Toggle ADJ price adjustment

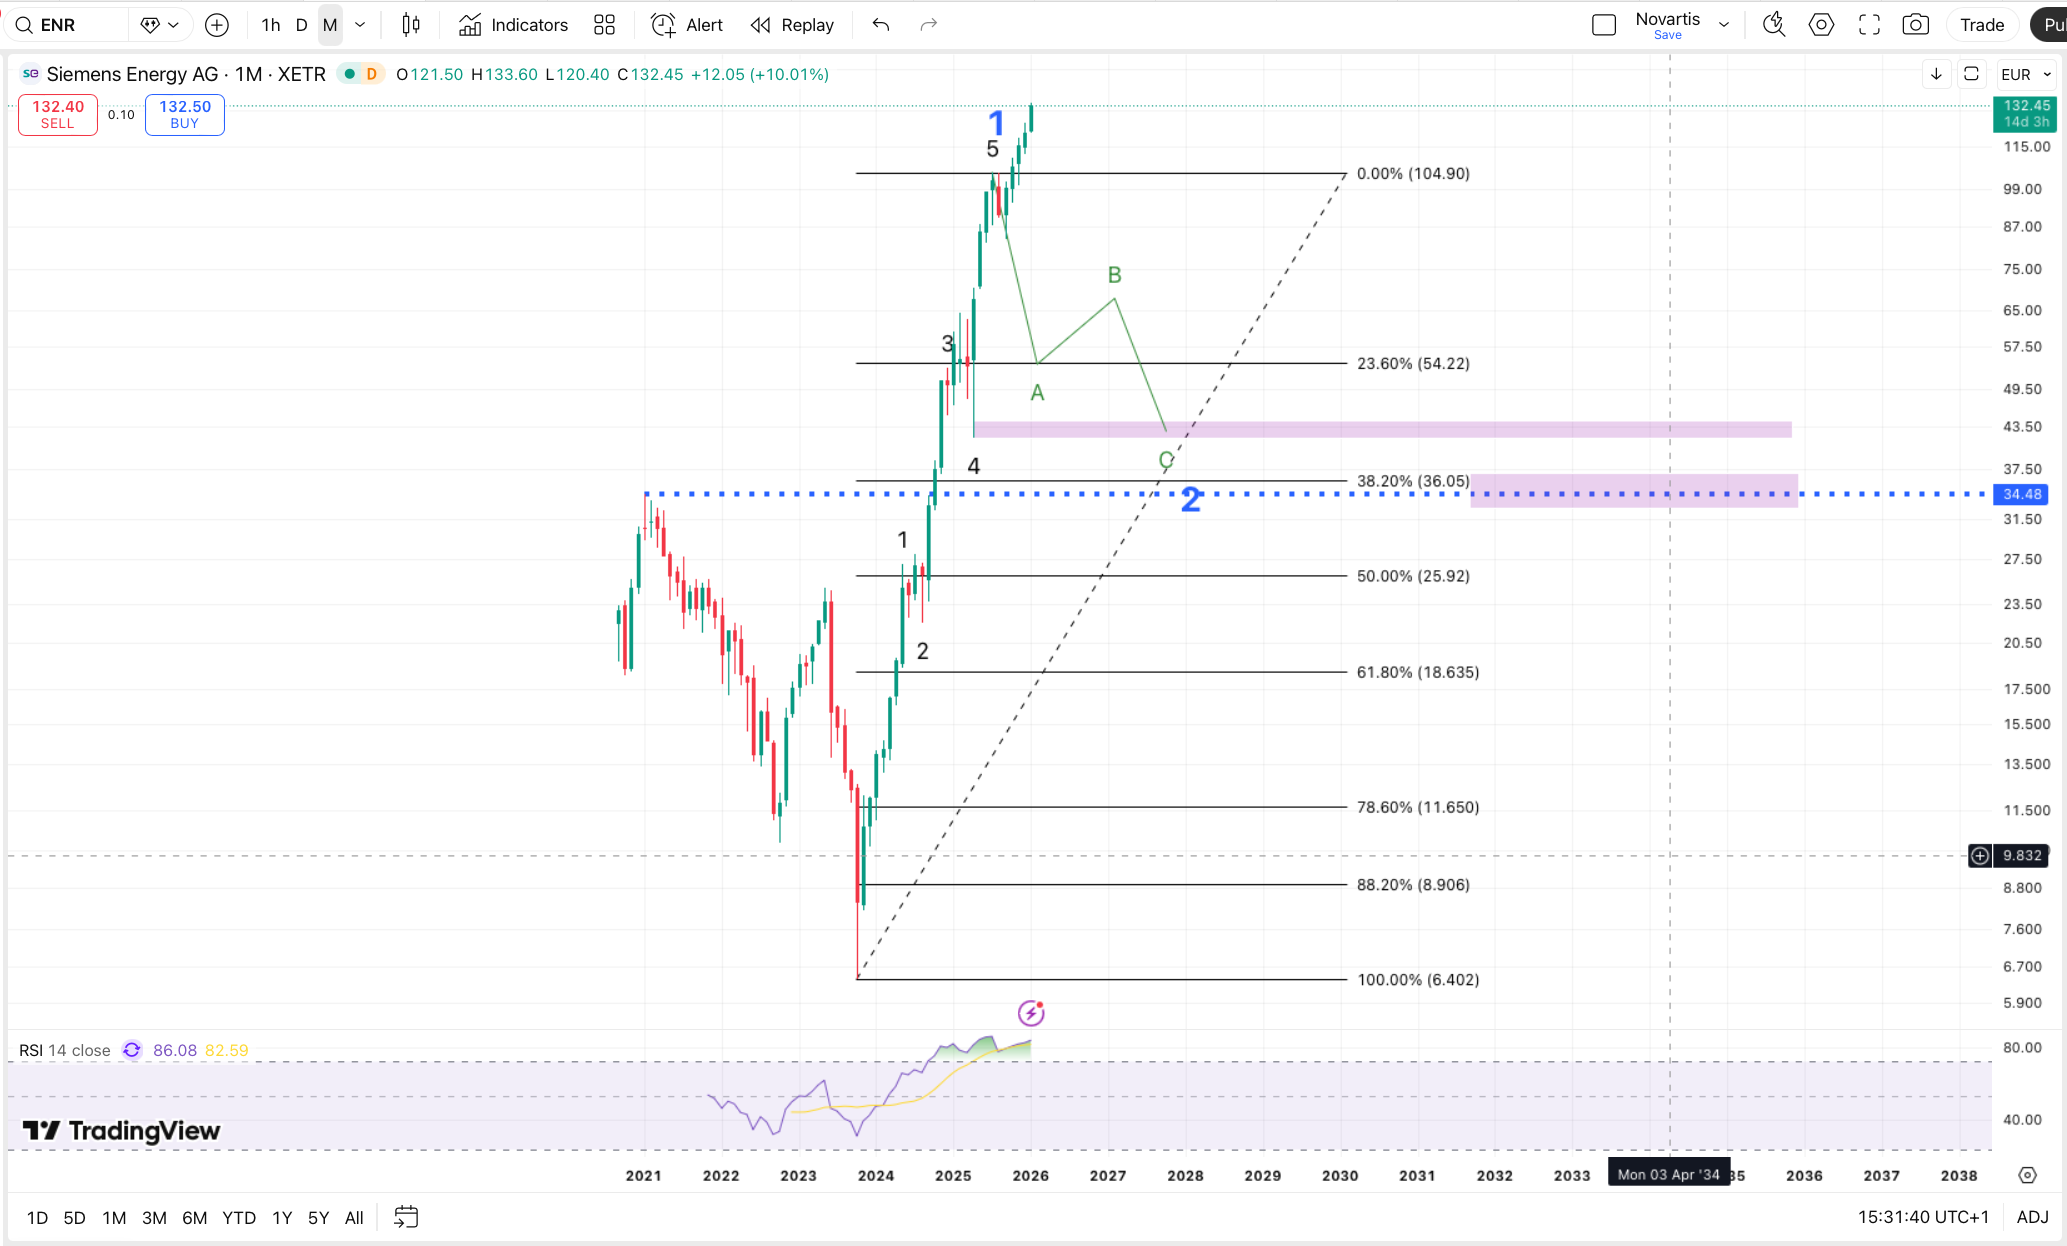(x=2032, y=1217)
